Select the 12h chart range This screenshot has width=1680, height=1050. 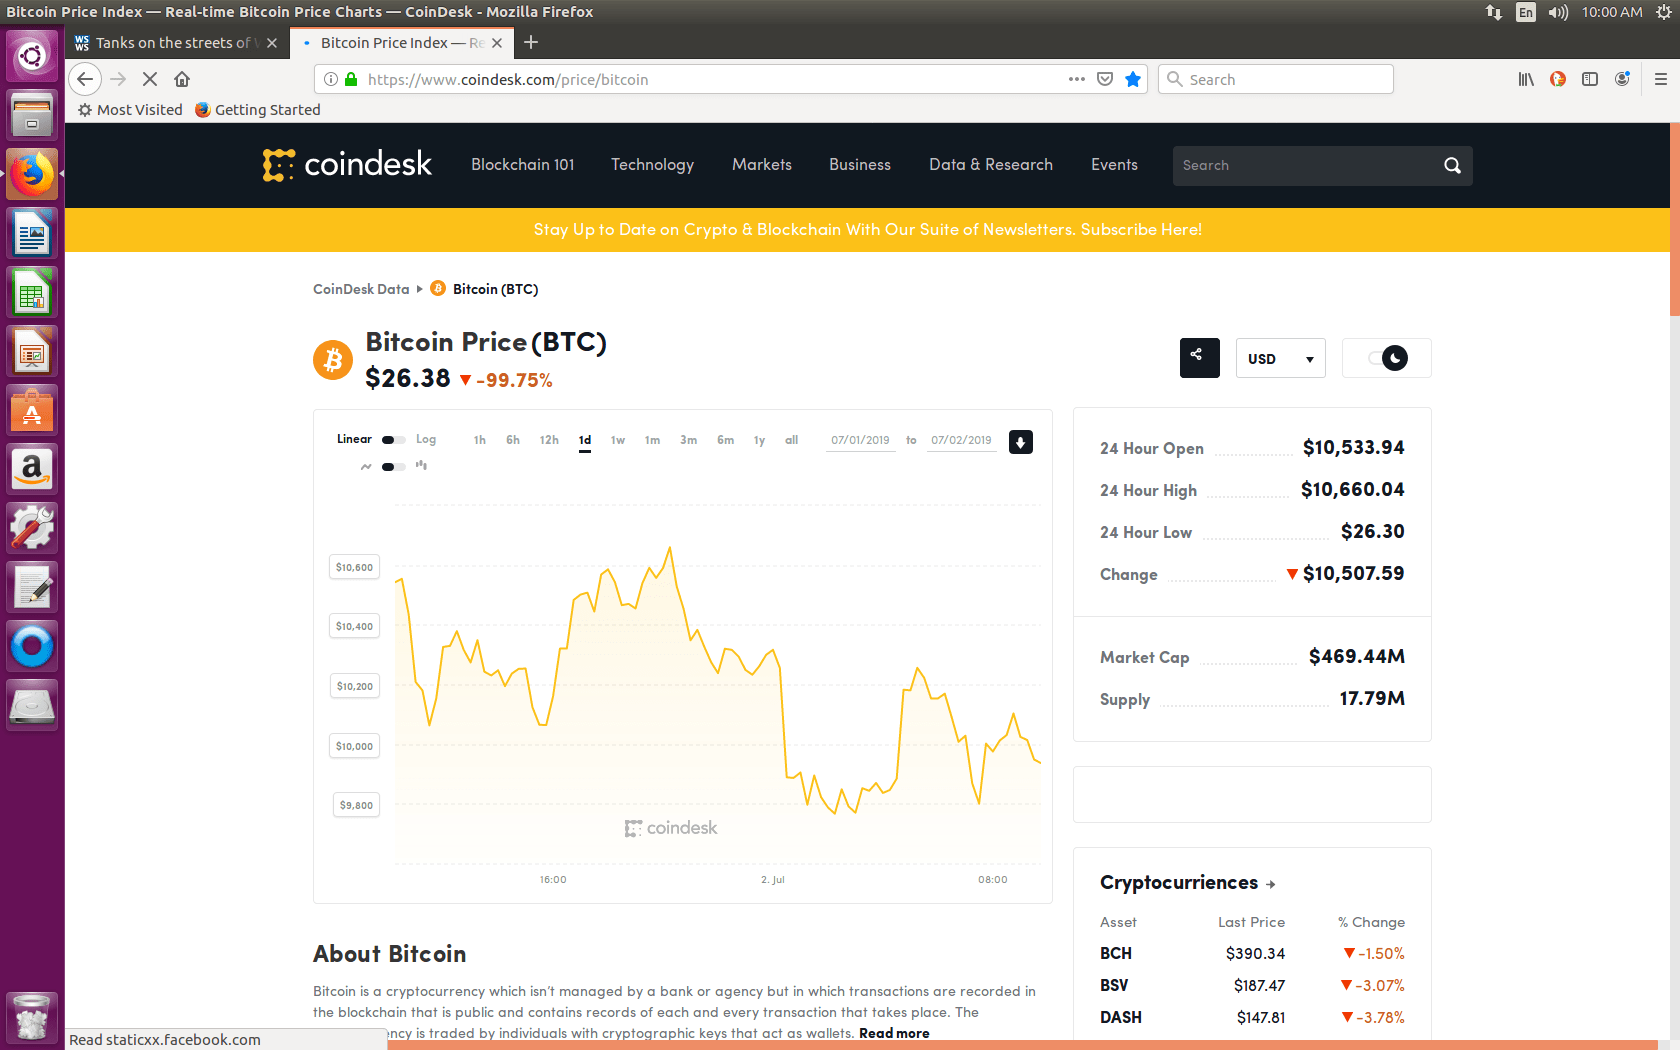point(549,440)
